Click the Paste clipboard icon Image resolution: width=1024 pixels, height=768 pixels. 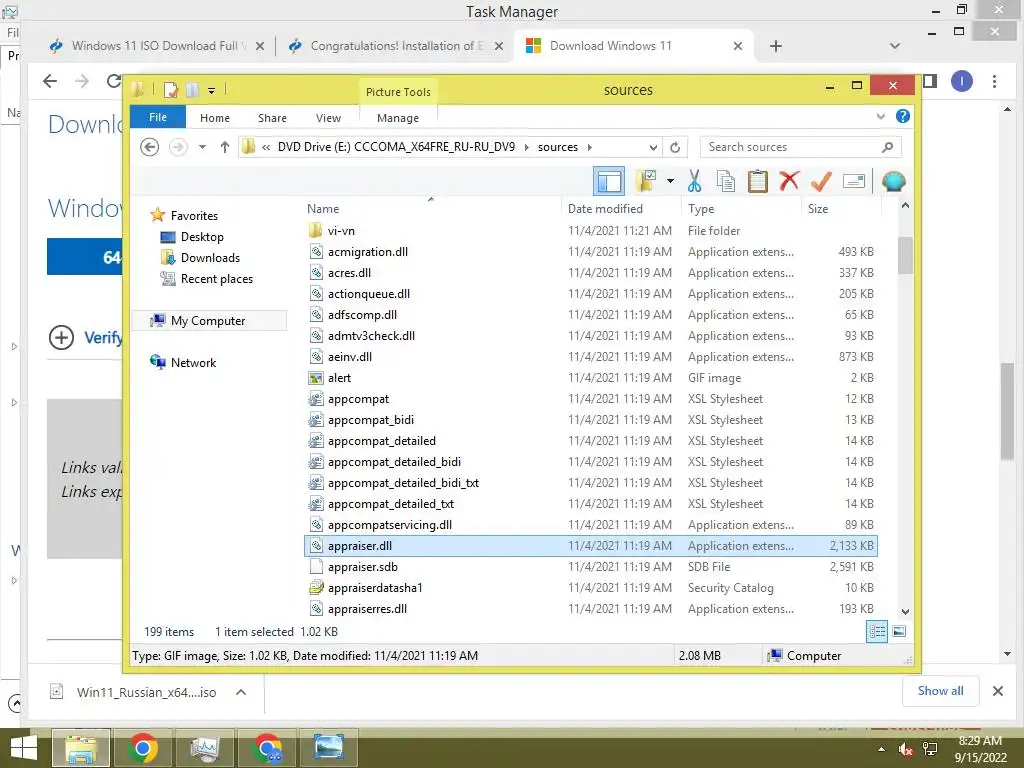758,181
